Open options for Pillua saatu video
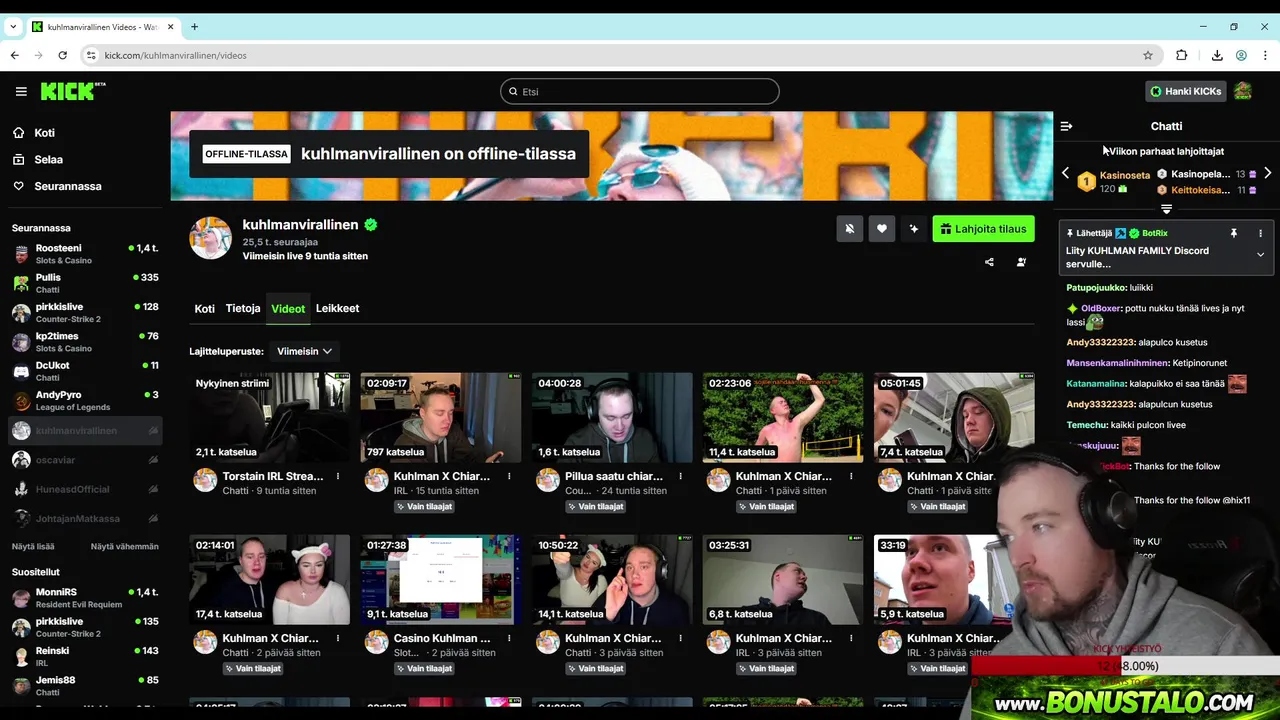1280x720 pixels. [x=680, y=476]
